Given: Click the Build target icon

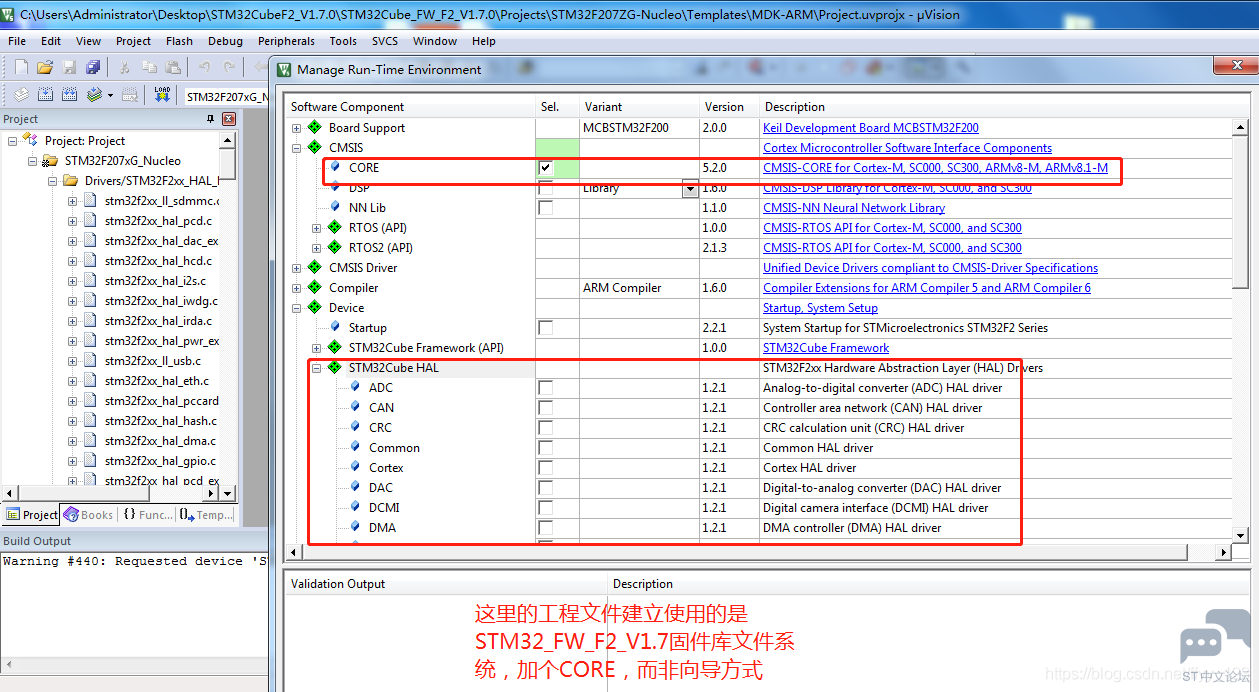Looking at the screenshot, I should pos(45,95).
